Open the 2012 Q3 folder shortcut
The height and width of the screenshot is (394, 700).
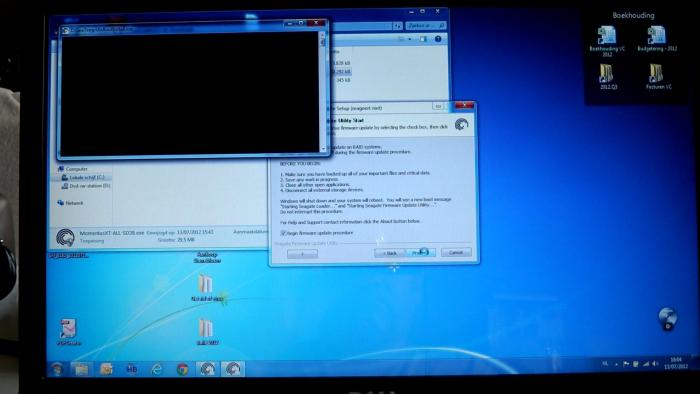point(607,76)
